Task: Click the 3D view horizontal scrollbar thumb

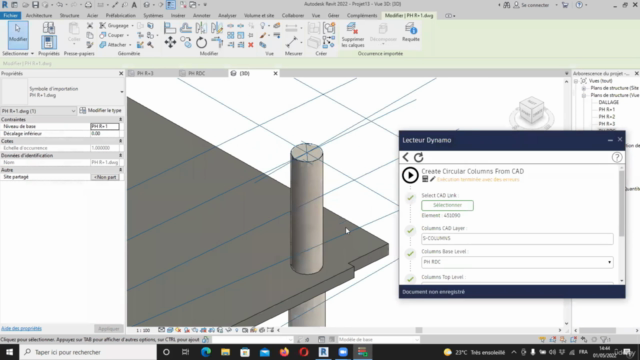Action: [x=419, y=330]
